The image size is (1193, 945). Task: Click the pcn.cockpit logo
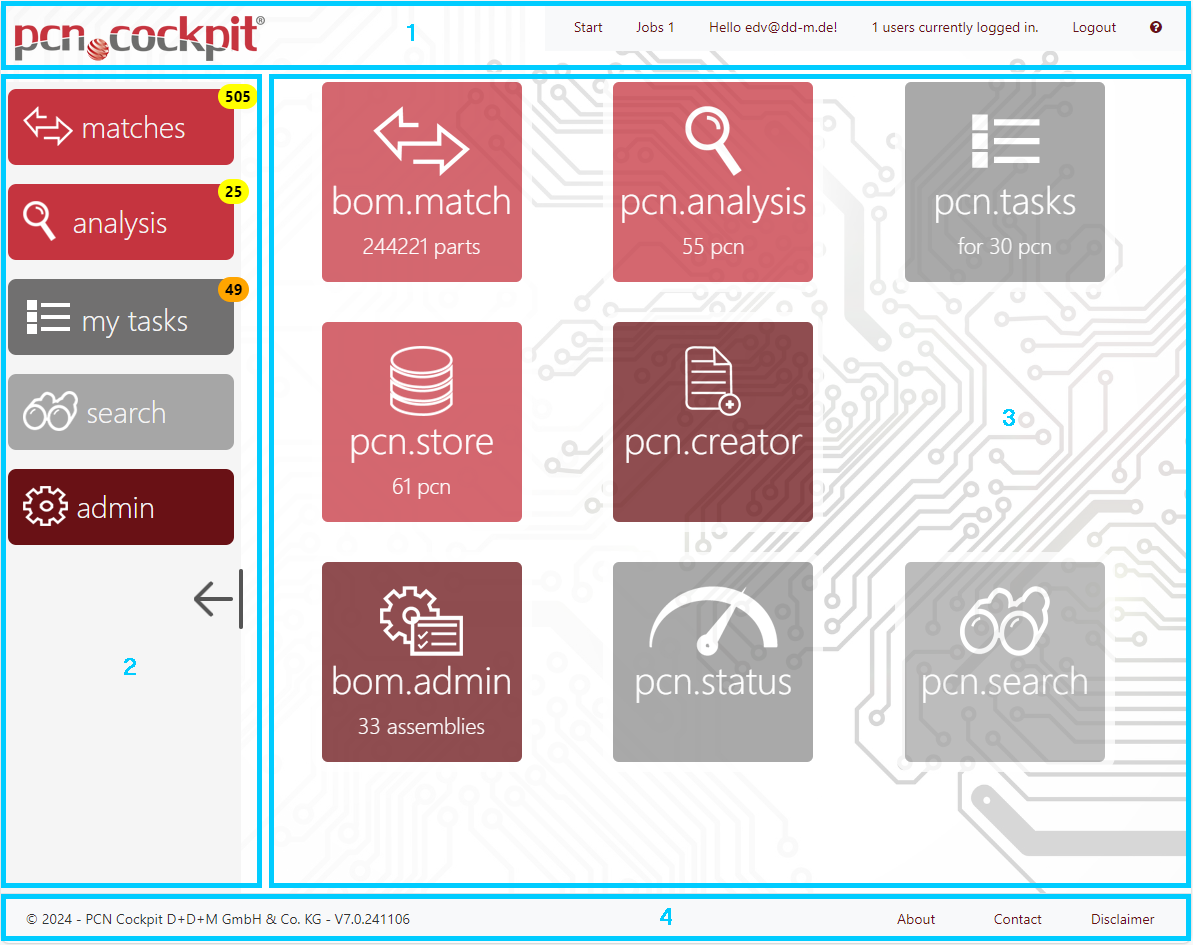pos(139,38)
